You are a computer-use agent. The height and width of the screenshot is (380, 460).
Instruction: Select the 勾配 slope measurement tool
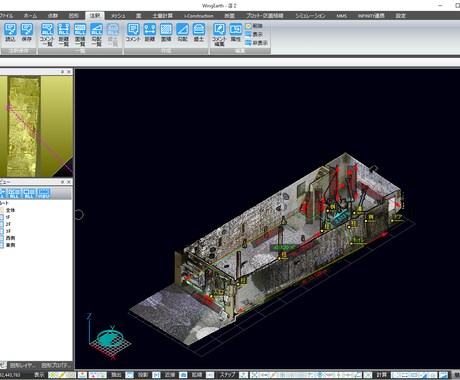[182, 32]
